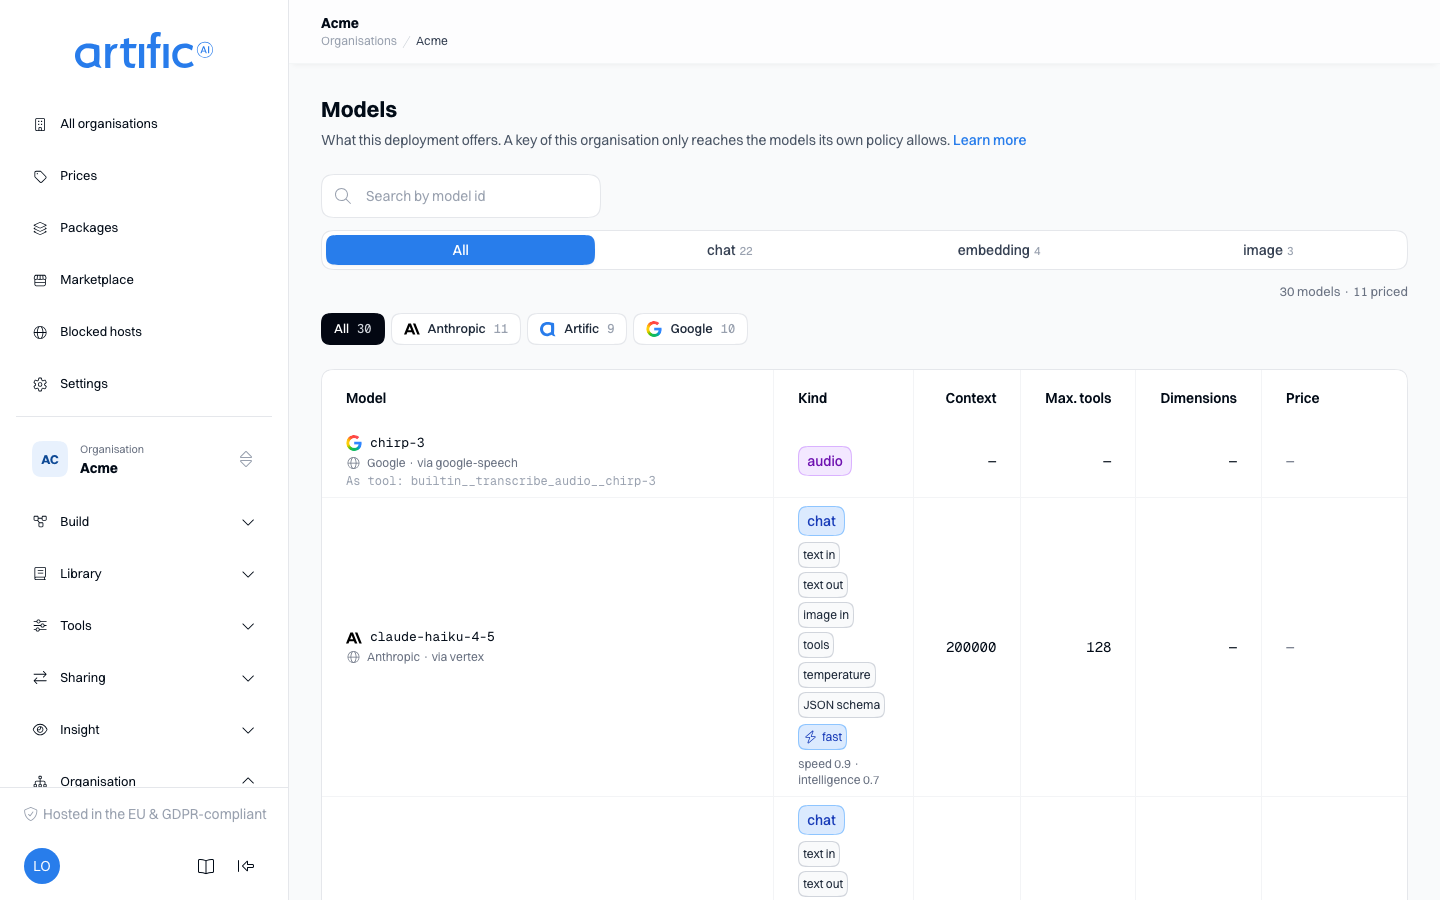
Task: Click the Settings gear icon
Action: [x=40, y=384]
